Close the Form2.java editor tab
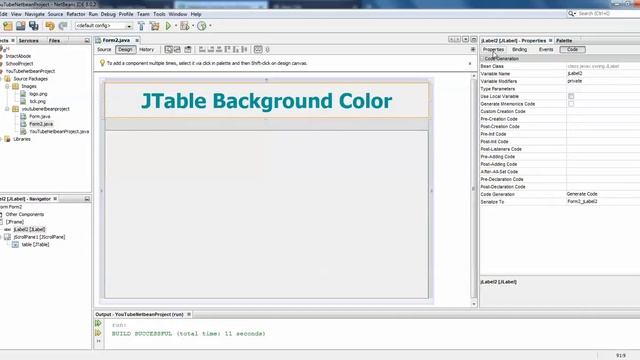 [x=137, y=40]
